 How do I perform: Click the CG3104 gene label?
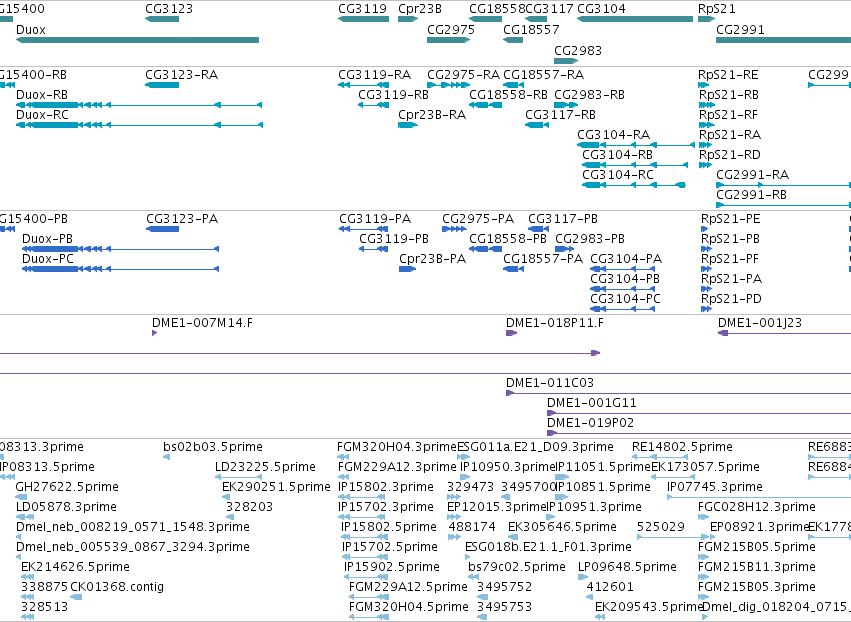601,9
